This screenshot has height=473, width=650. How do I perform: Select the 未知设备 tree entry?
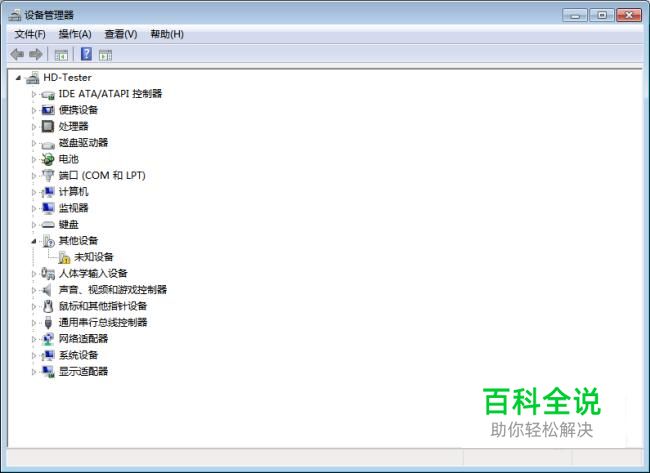point(93,257)
